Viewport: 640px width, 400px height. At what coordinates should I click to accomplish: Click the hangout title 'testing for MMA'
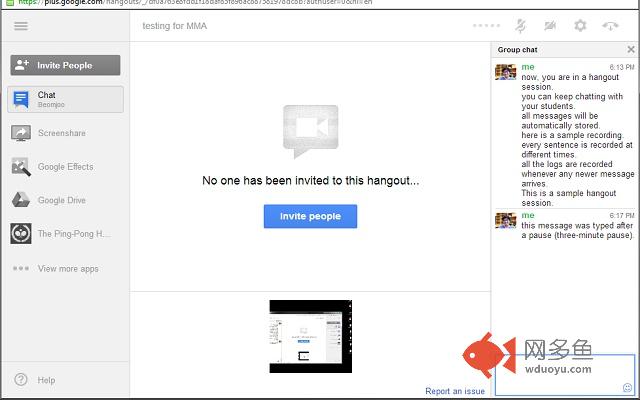point(175,26)
